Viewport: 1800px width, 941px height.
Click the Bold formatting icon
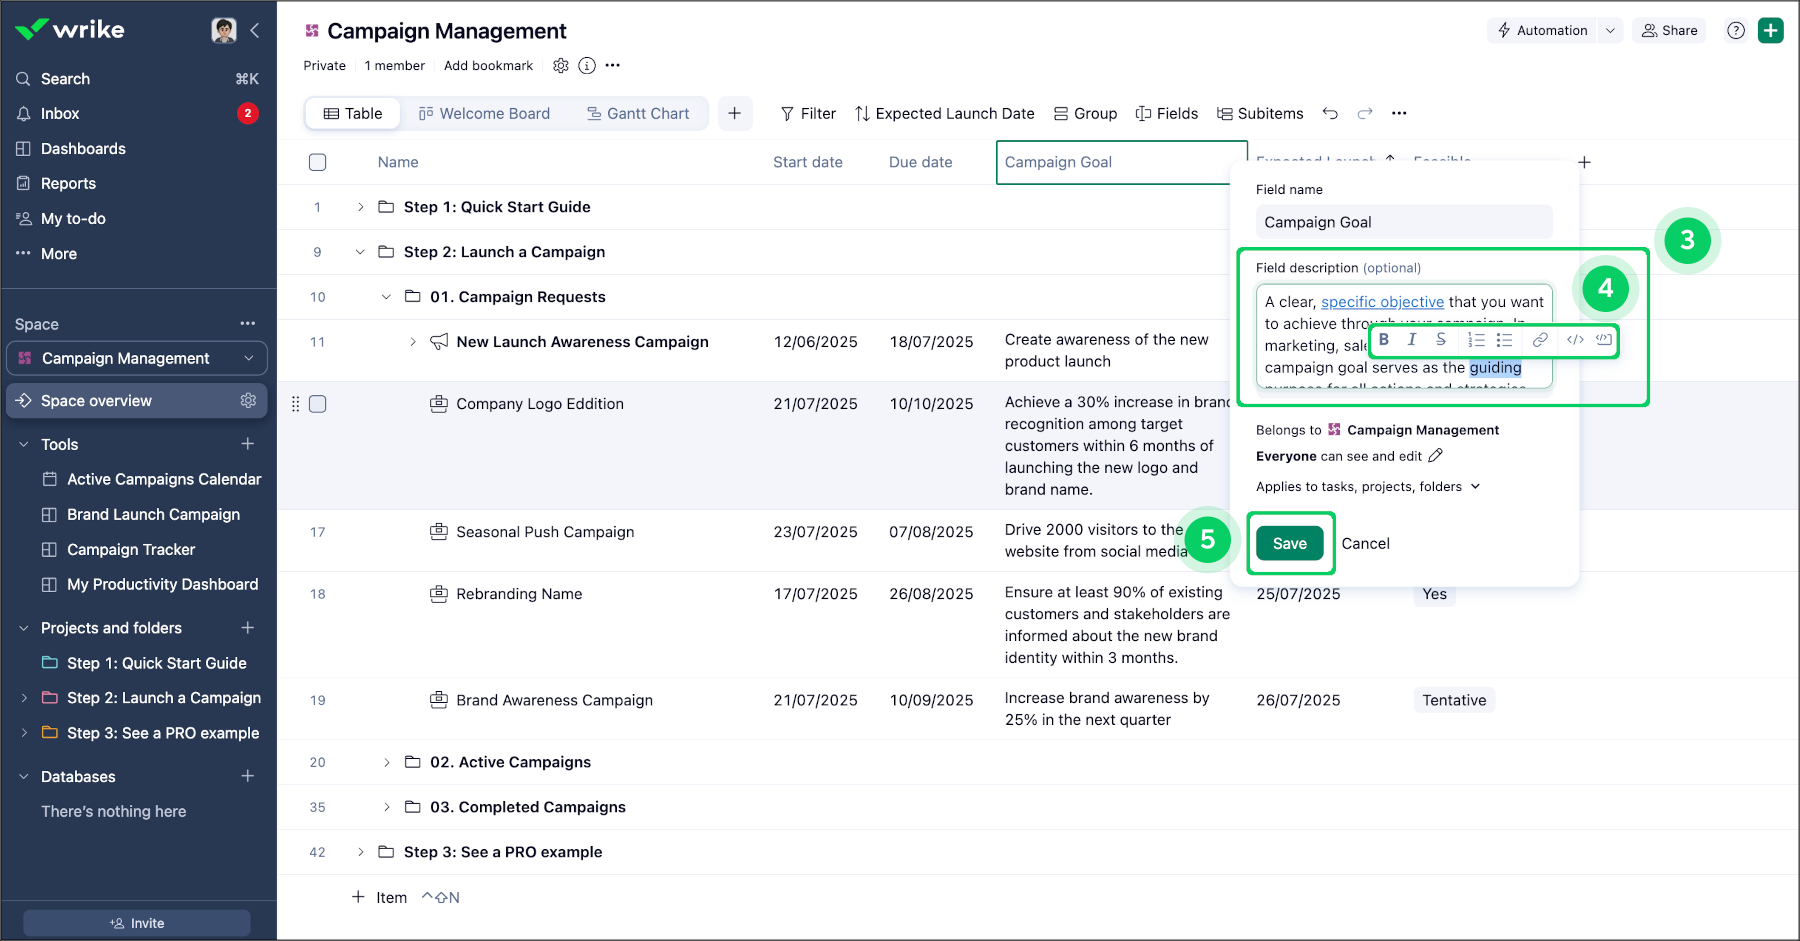coord(1384,340)
